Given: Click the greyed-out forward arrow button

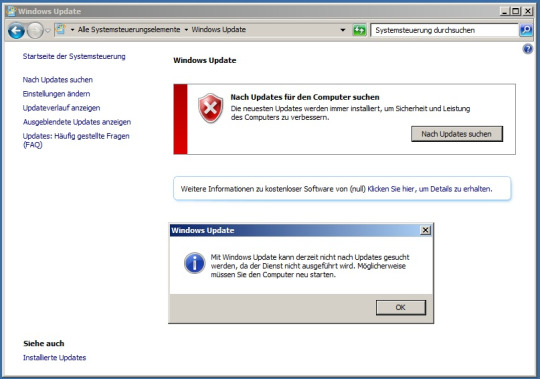Looking at the screenshot, I should pos(35,30).
